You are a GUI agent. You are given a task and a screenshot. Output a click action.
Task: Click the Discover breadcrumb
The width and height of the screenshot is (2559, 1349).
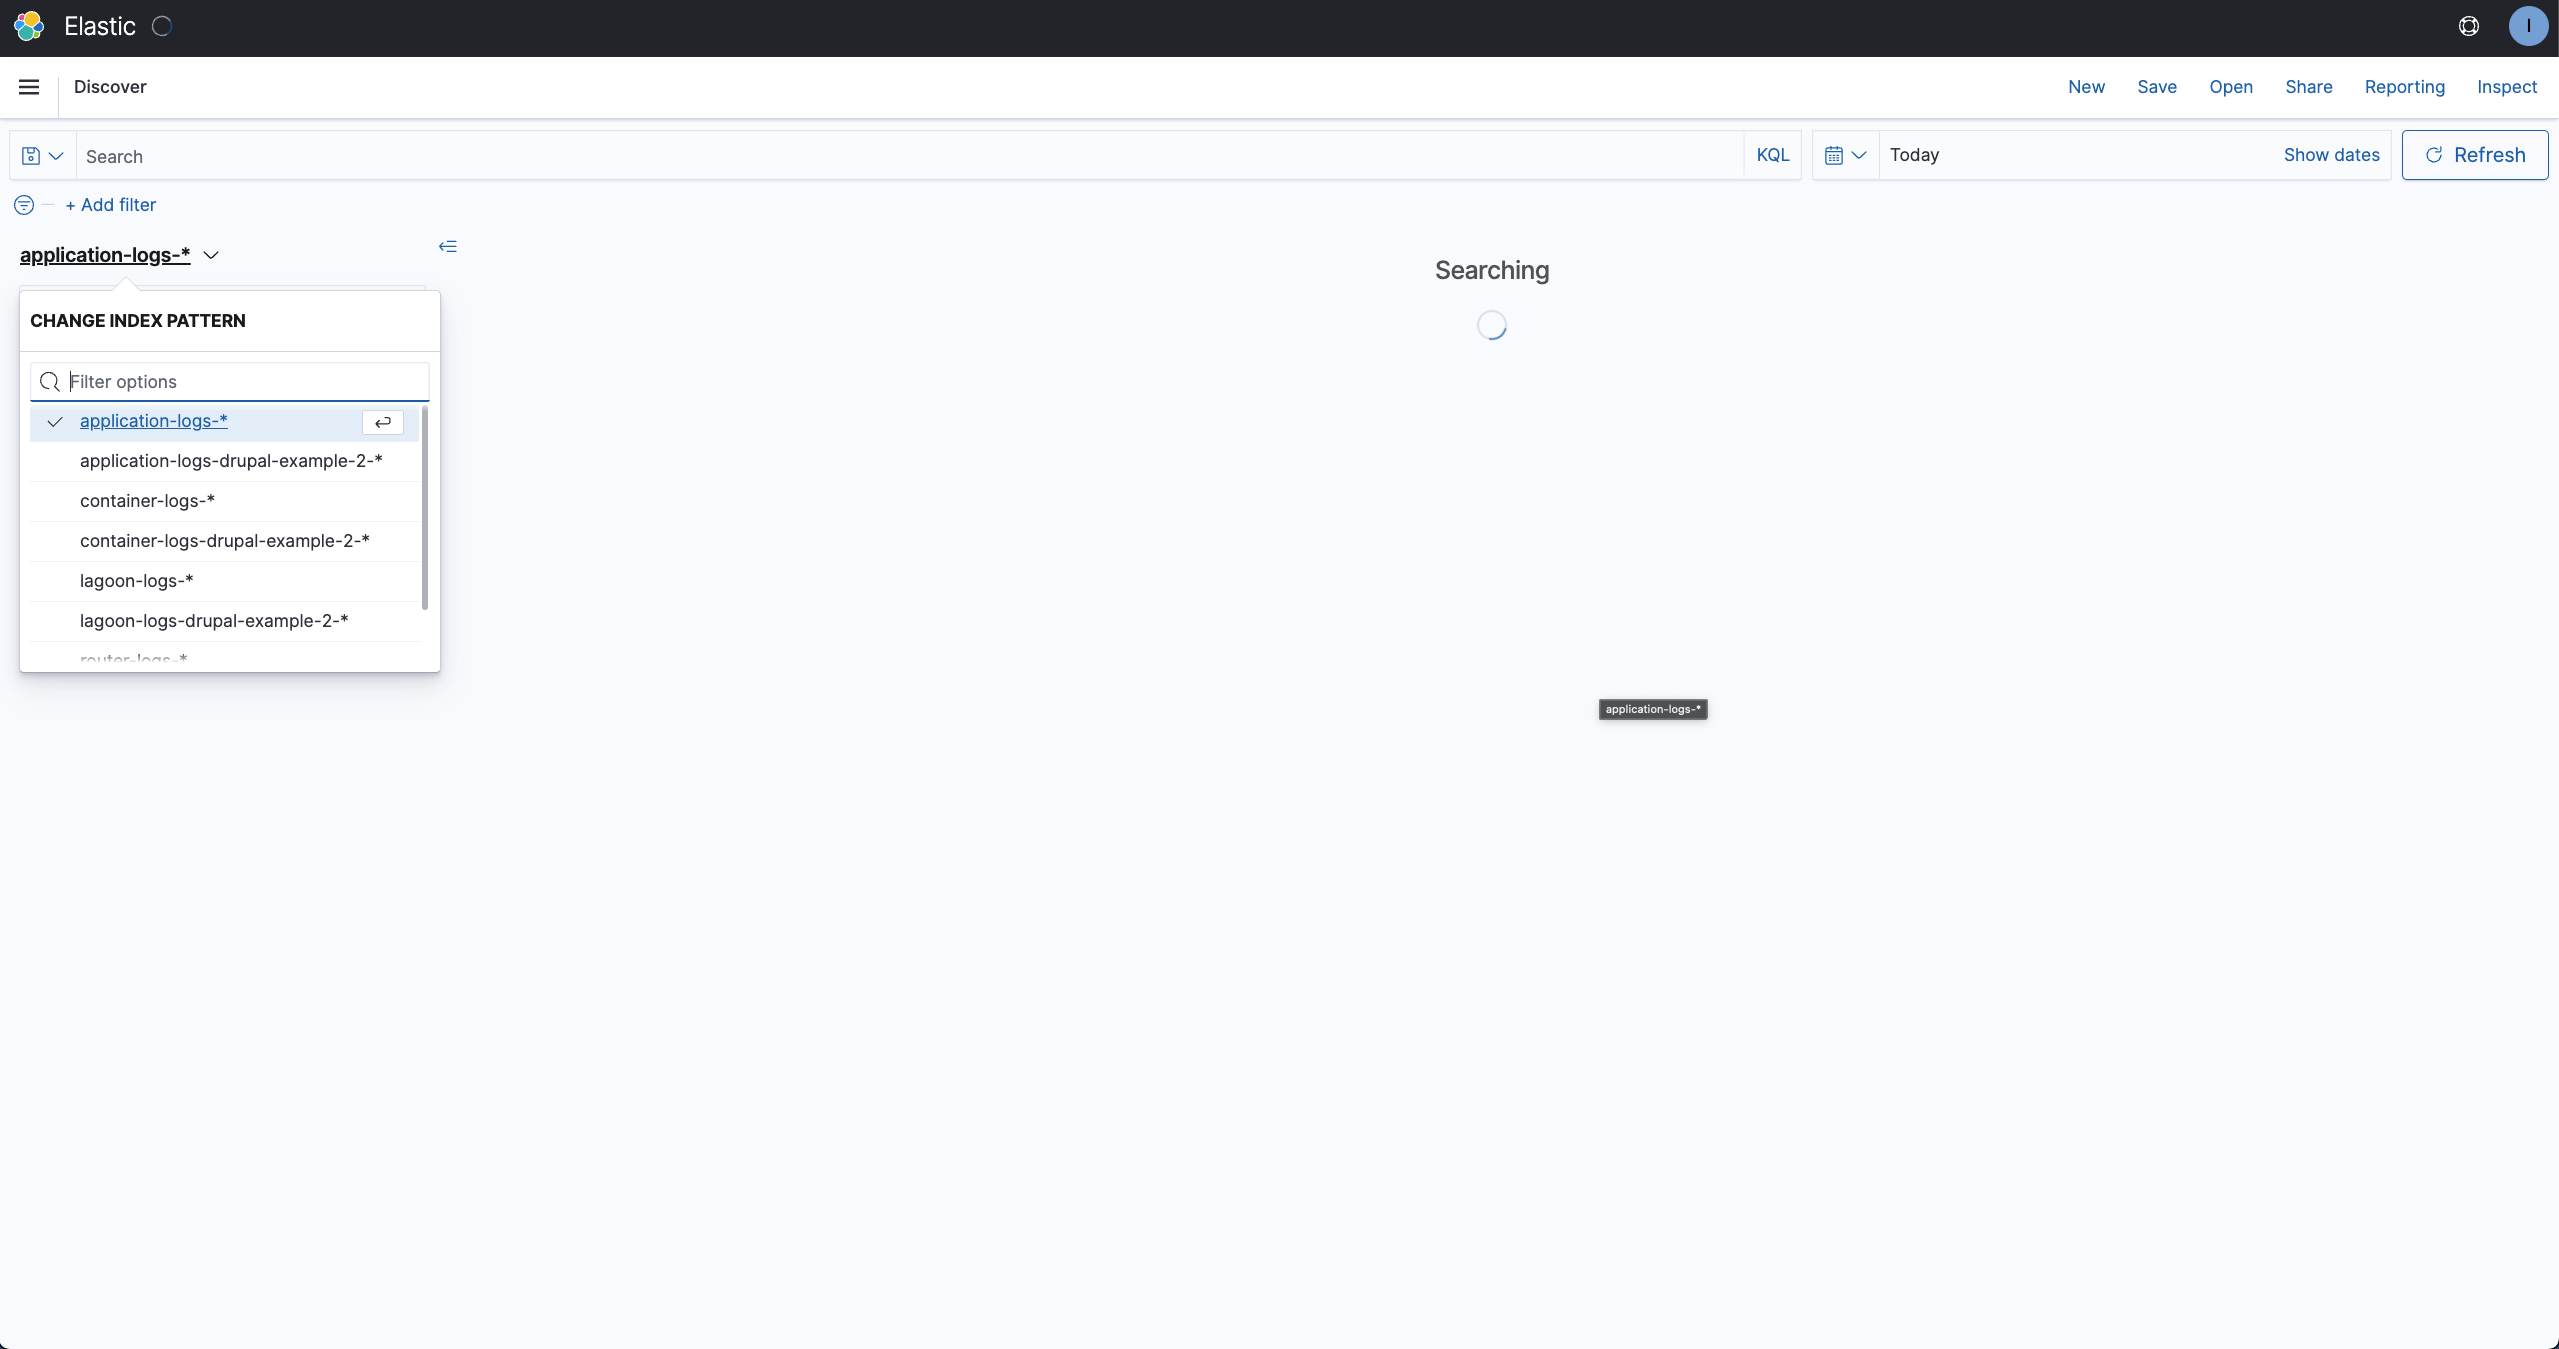[110, 88]
